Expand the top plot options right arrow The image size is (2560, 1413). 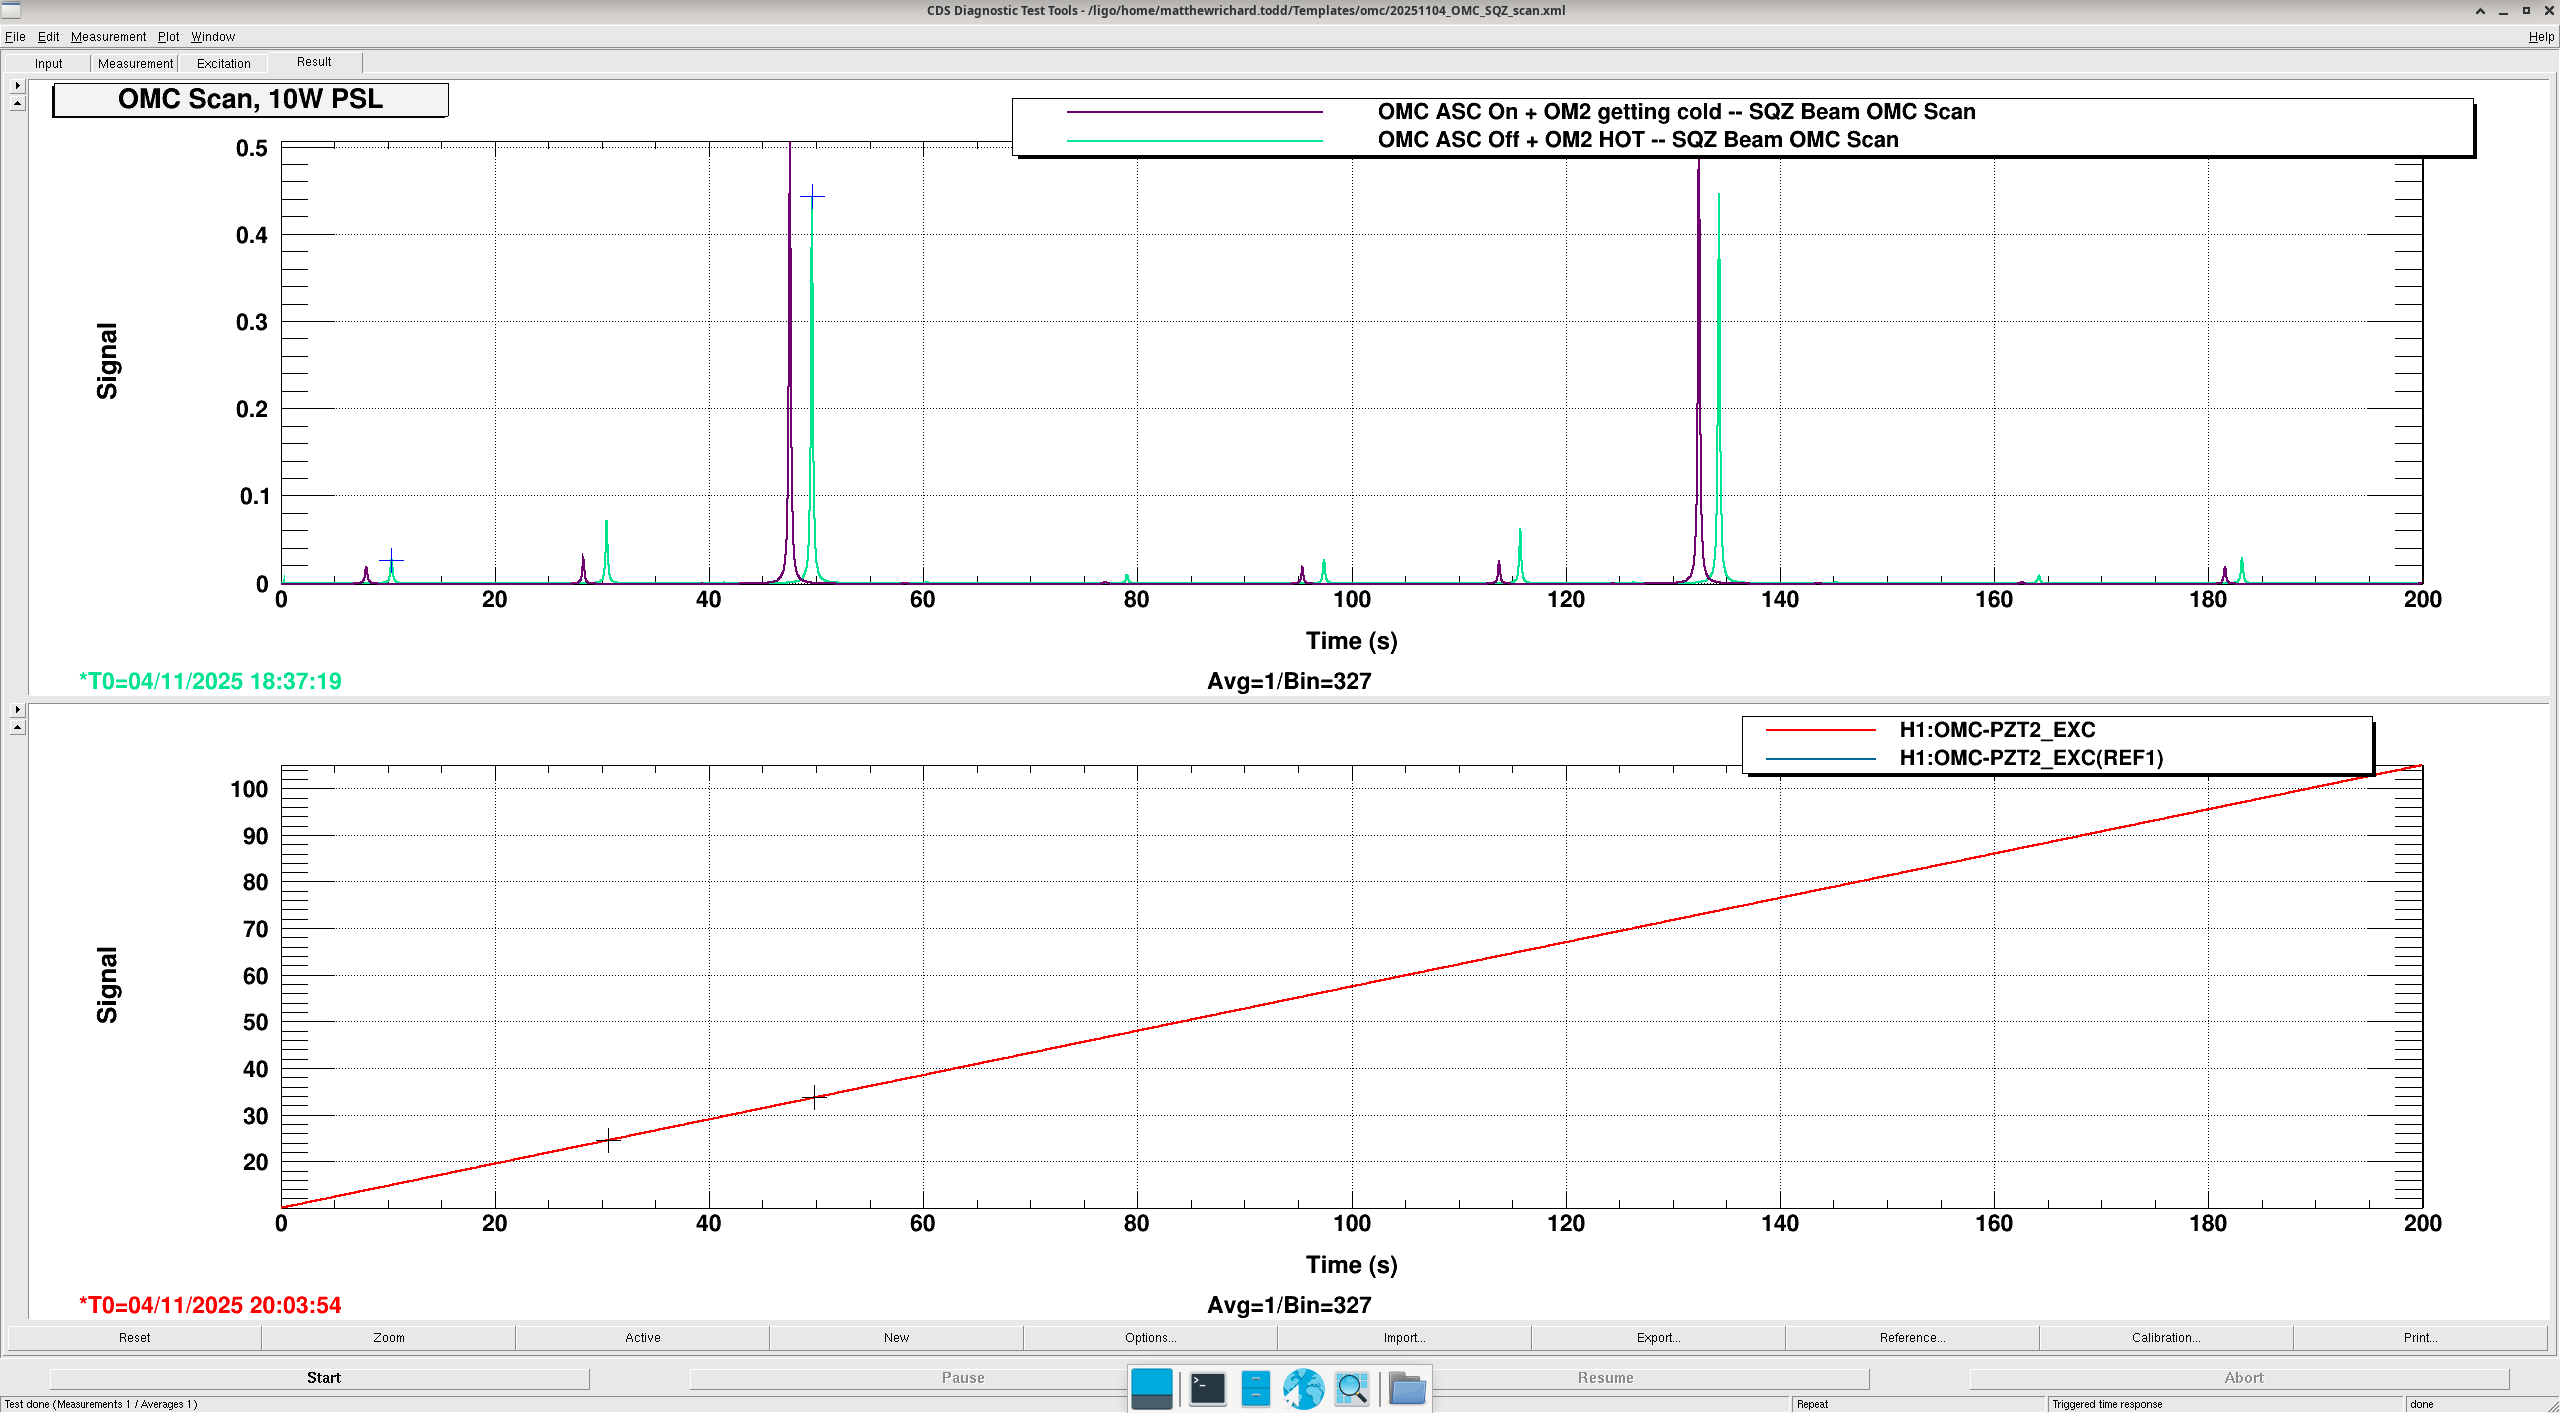point(17,86)
